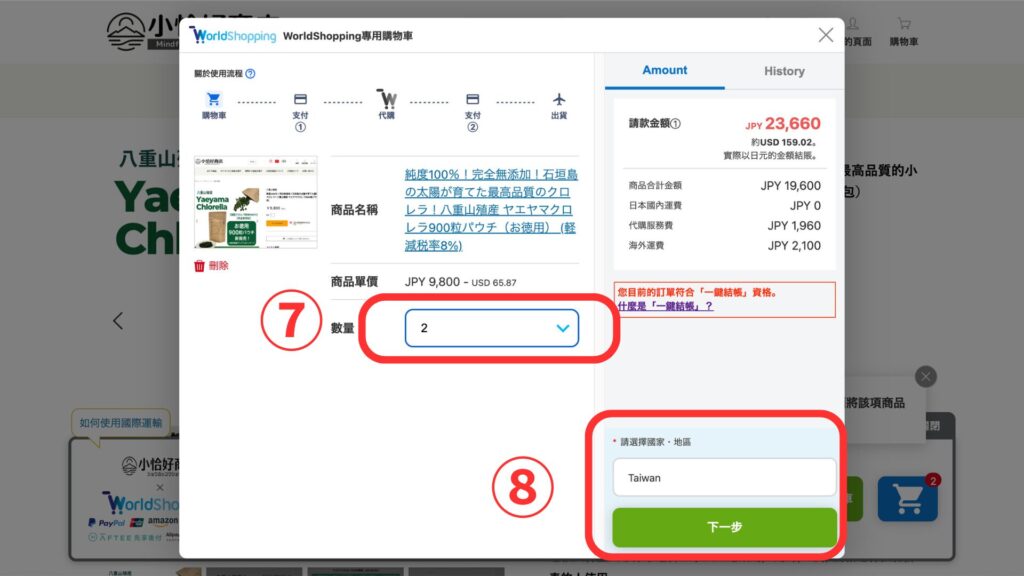1024x576 pixels.
Task: Click the help icon beside 關於使用流程
Action: point(250,73)
